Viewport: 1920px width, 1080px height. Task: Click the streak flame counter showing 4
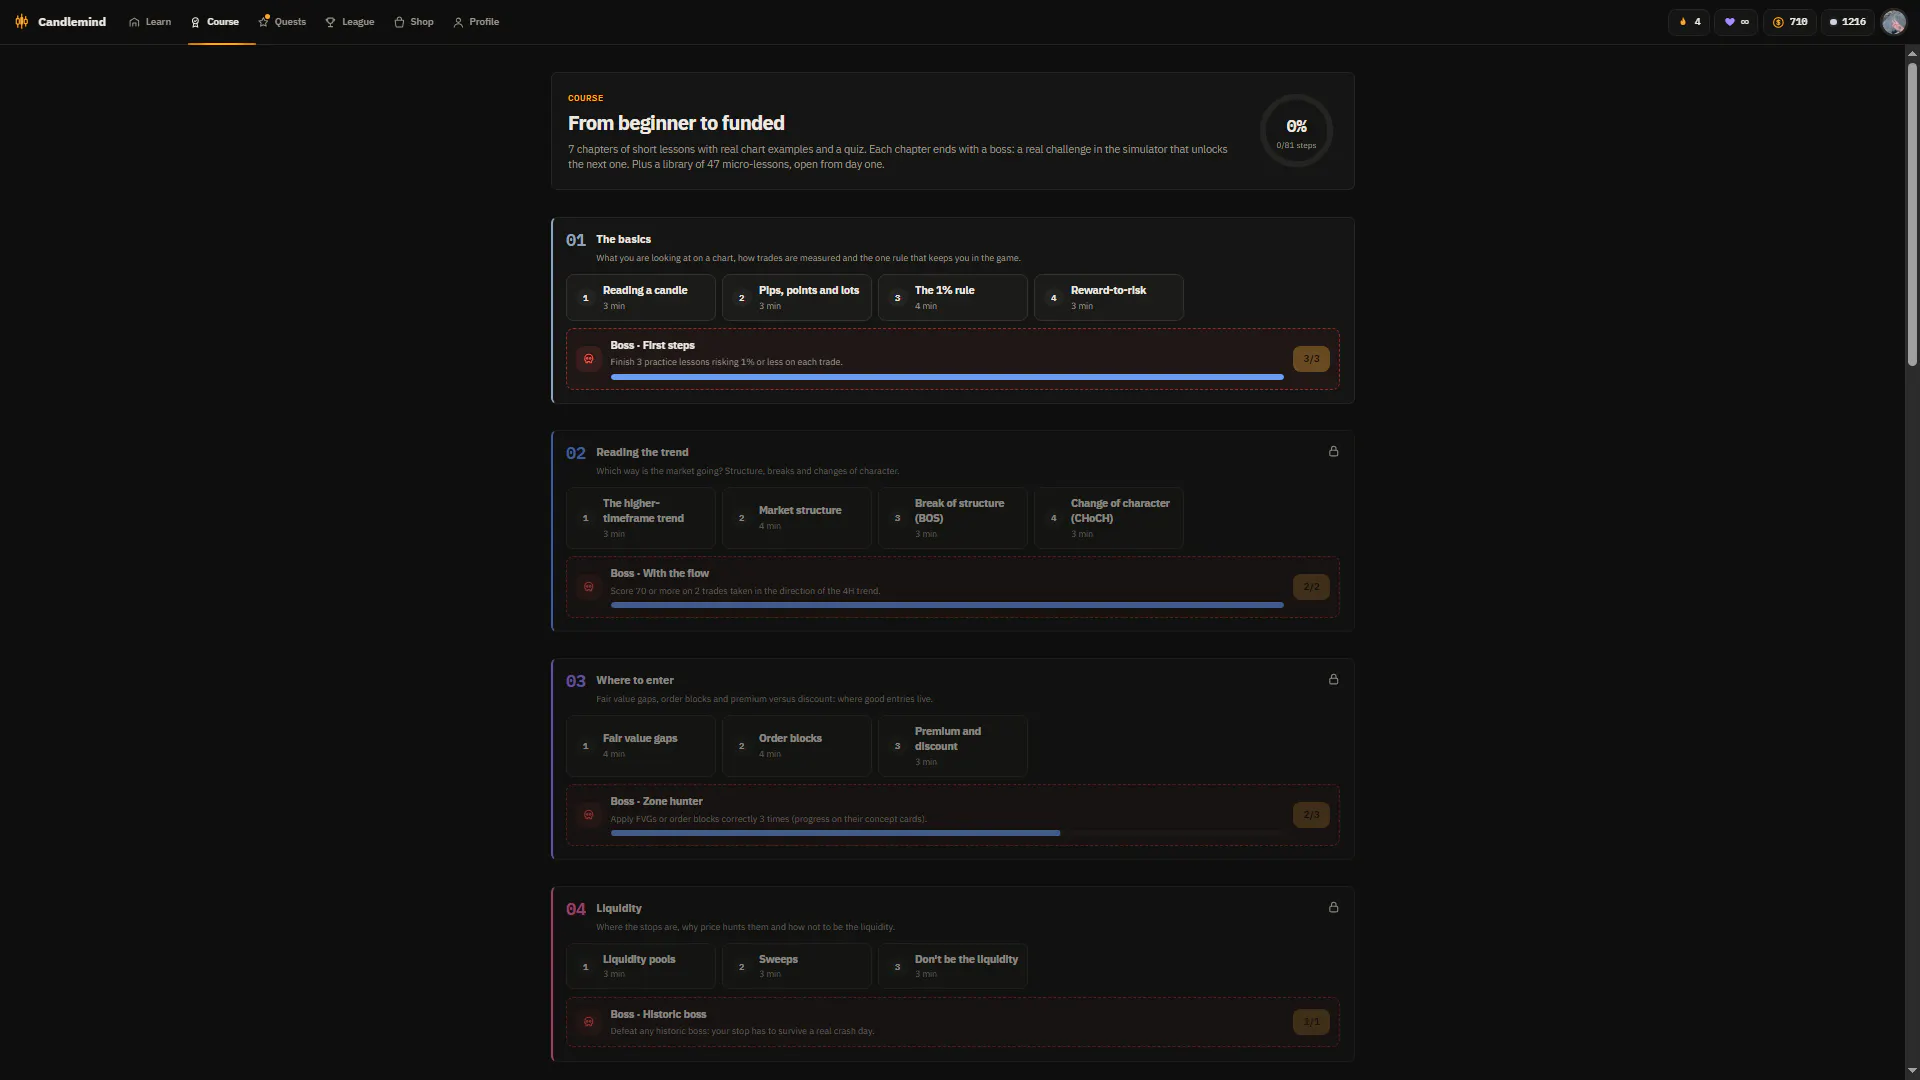point(1689,21)
